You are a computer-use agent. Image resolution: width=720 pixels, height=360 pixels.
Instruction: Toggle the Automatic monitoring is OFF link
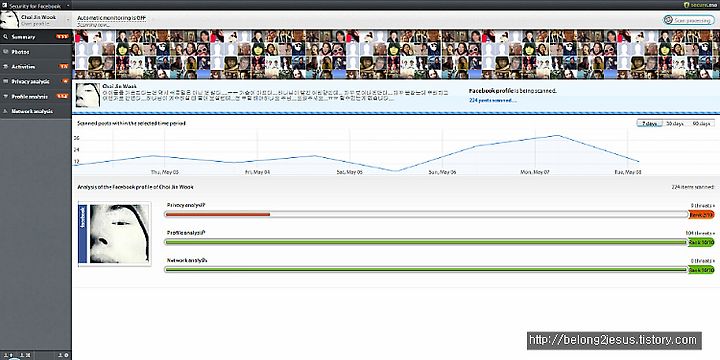[112, 18]
